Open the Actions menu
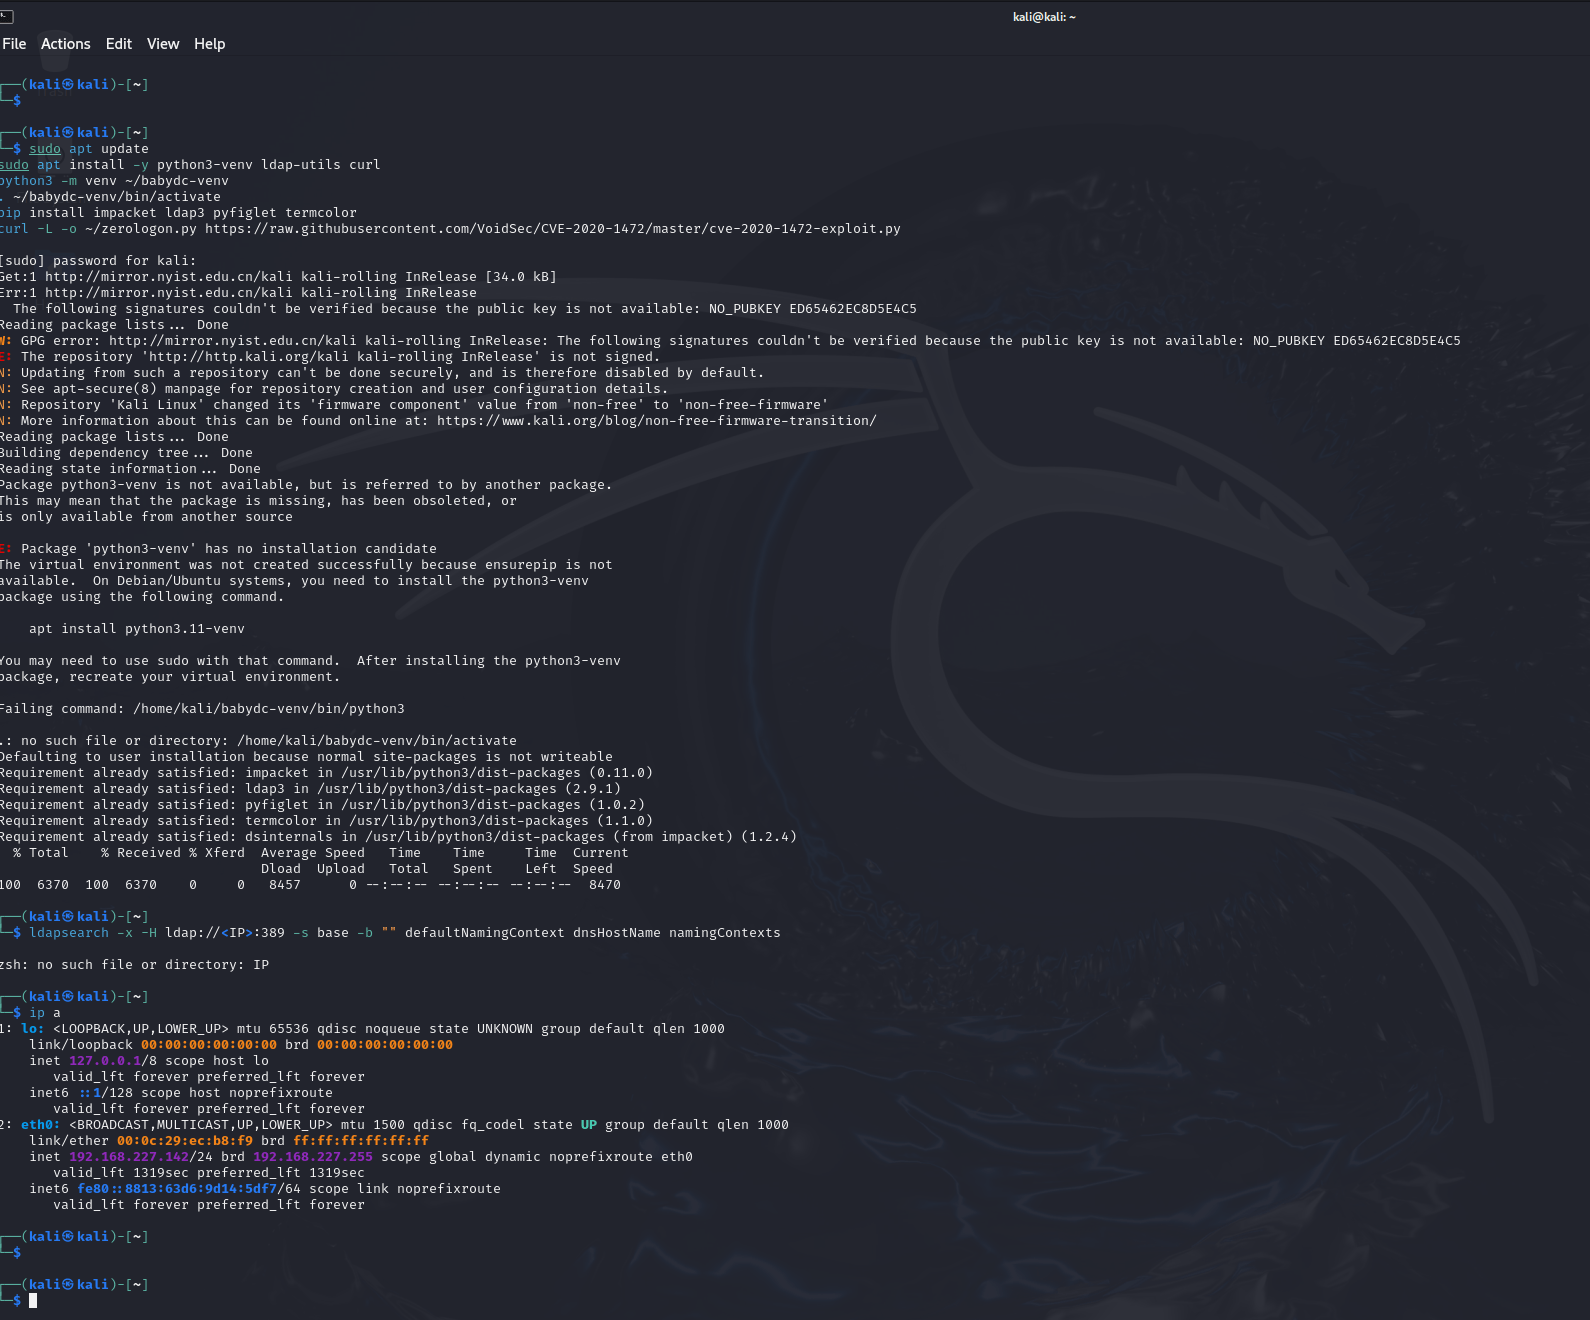Image resolution: width=1590 pixels, height=1320 pixels. (65, 44)
